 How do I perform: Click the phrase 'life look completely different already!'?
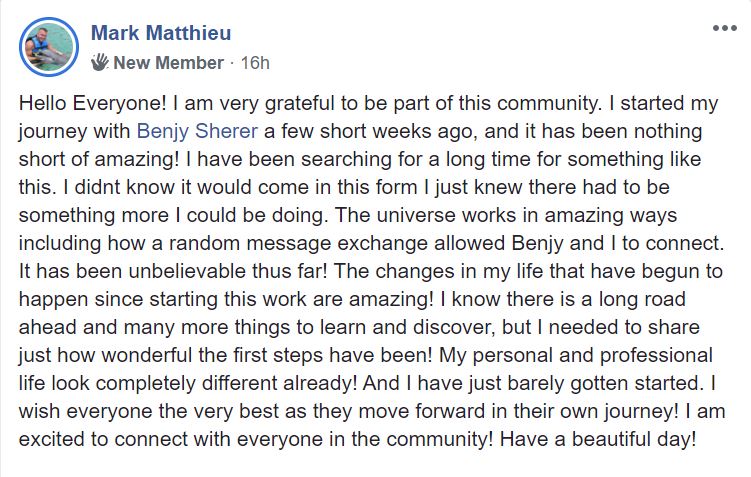click(188, 383)
